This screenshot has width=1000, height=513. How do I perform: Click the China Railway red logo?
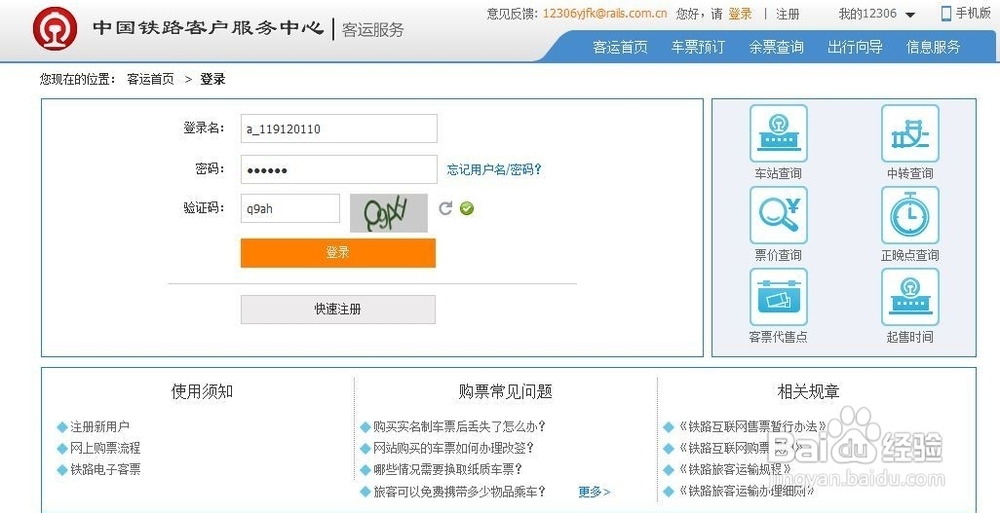click(x=55, y=29)
